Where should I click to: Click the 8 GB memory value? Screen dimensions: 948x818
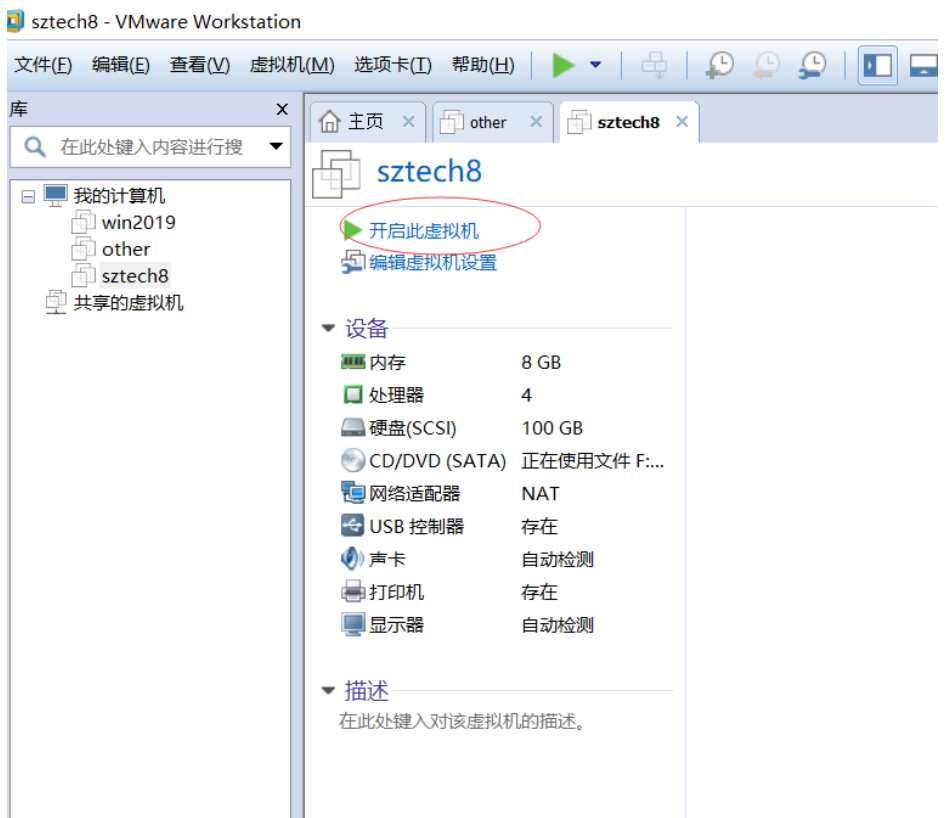coord(541,363)
